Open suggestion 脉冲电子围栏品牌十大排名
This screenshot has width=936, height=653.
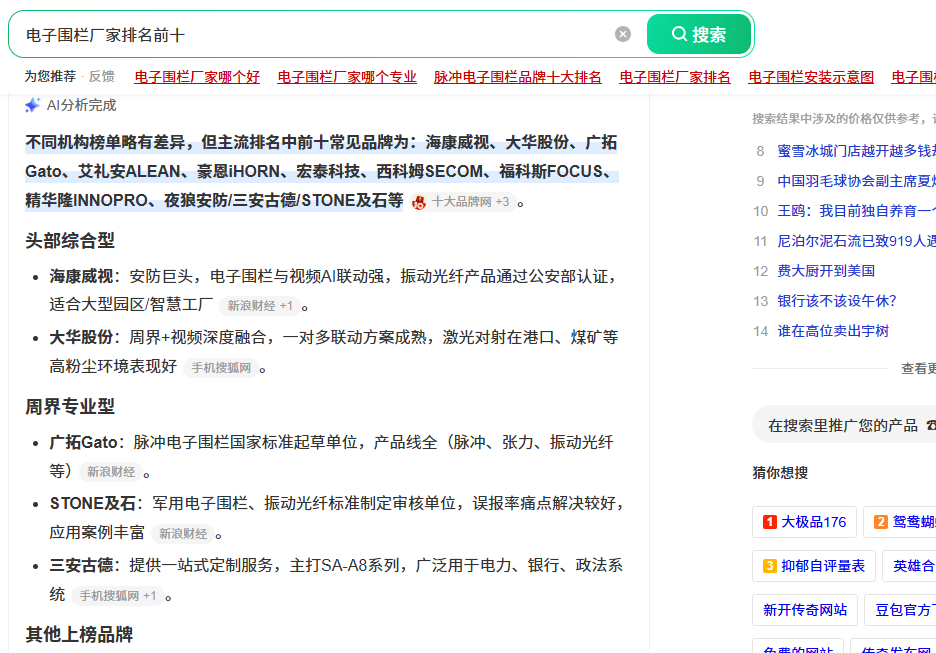(x=518, y=77)
